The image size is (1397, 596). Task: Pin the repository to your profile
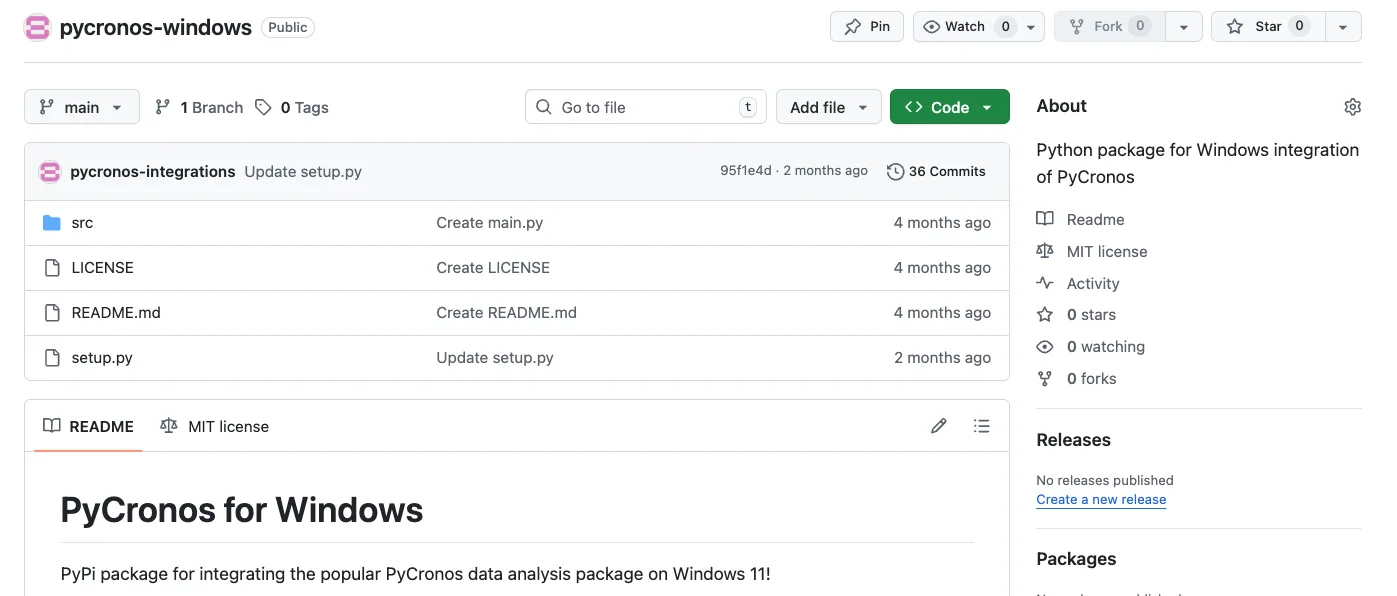867,27
